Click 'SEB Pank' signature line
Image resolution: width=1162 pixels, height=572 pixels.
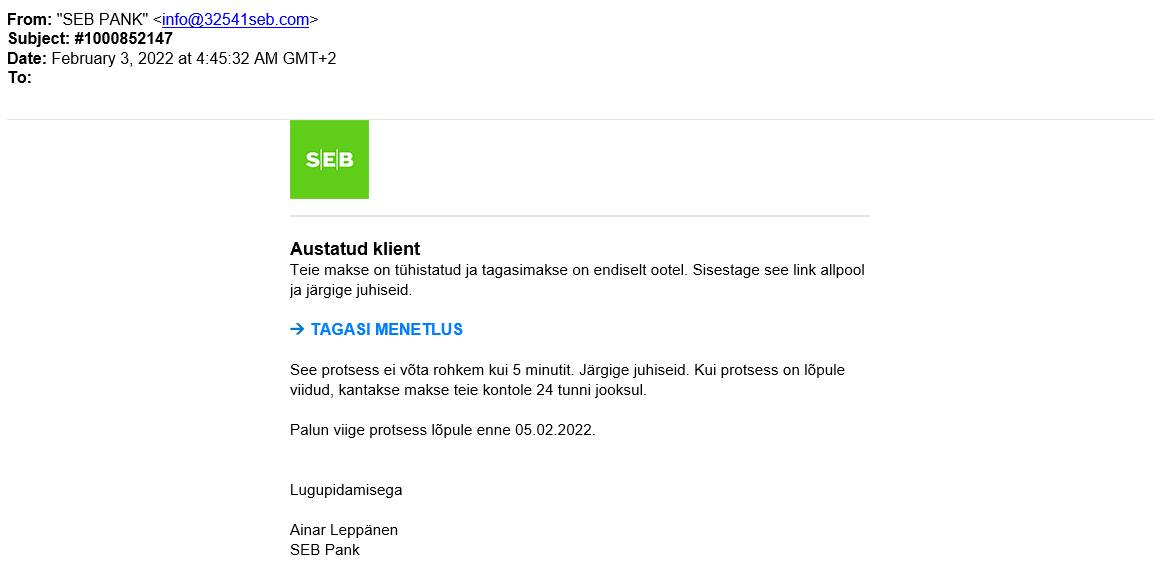click(325, 550)
